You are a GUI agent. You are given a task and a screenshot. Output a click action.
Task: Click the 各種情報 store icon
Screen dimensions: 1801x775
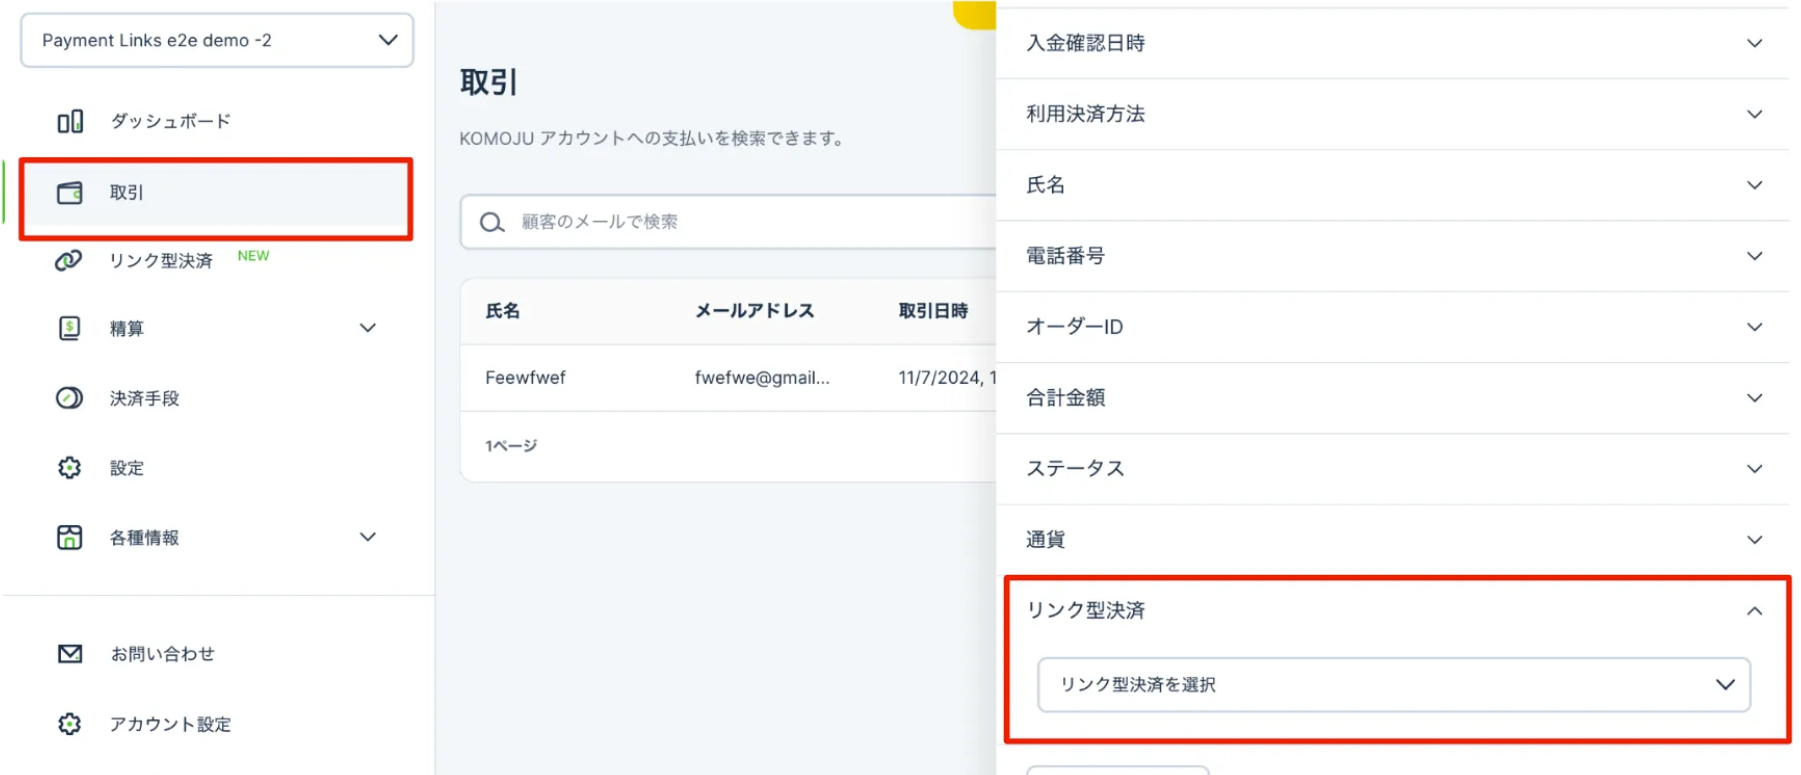69,538
